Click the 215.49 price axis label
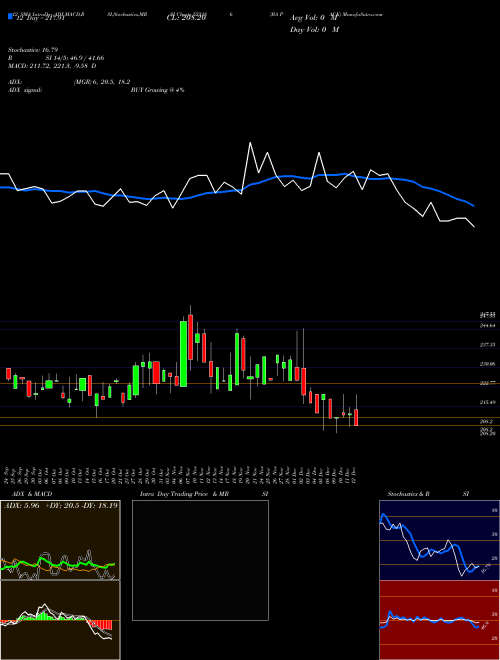The height and width of the screenshot is (660, 500). 487,402
